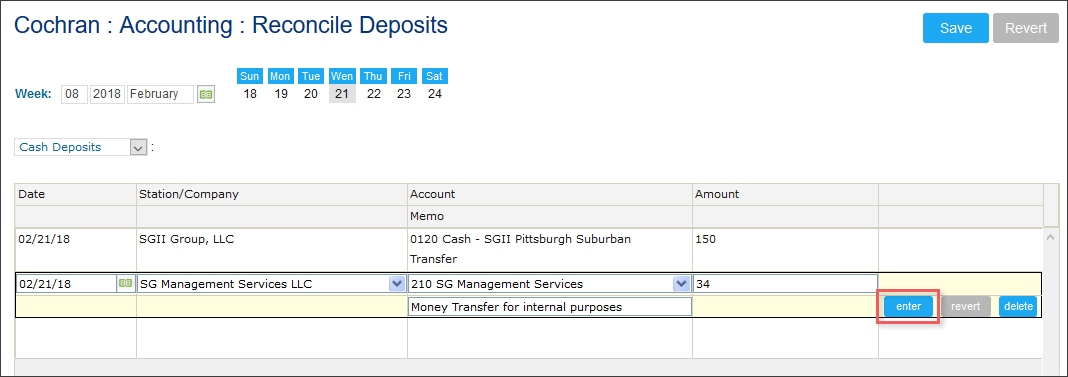The width and height of the screenshot is (1068, 377).
Task: Click the year field showing 2018
Action: click(107, 94)
